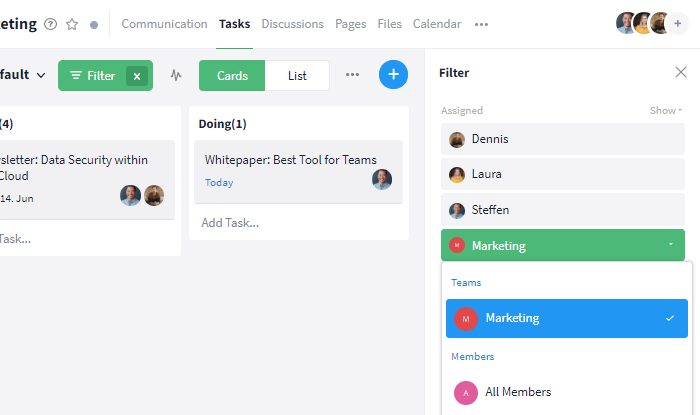Screen dimensions: 700x415
Task: Go to the Calendar tab
Action: 437,24
